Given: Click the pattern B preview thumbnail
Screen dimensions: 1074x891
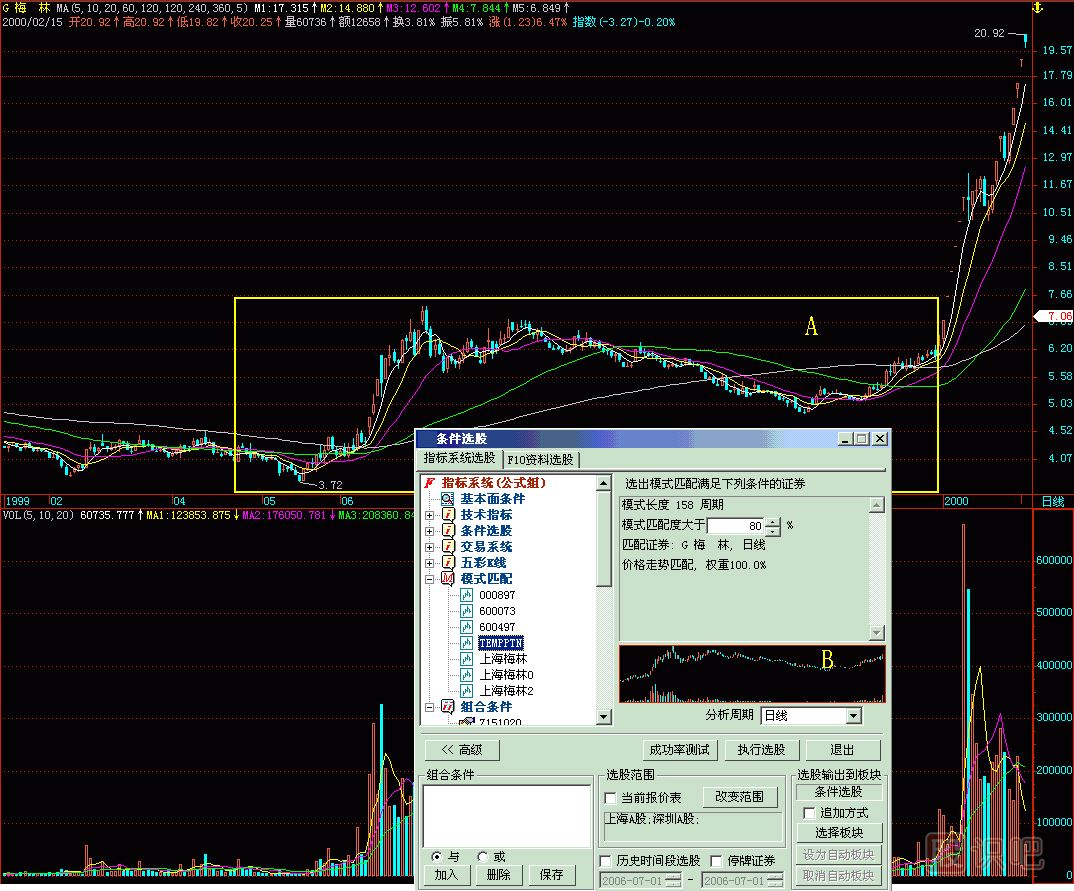Looking at the screenshot, I should pos(752,674).
